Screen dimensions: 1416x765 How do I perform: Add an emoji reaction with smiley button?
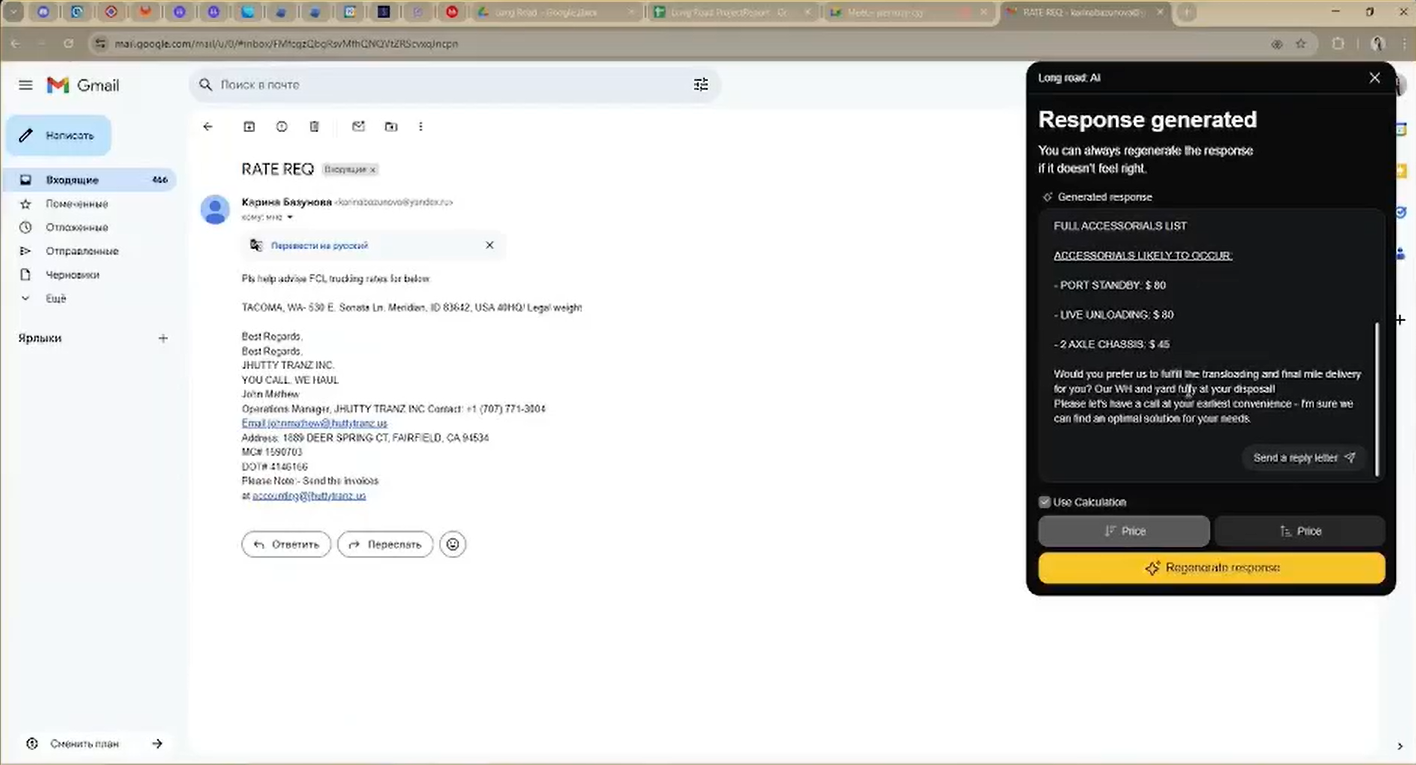[453, 544]
